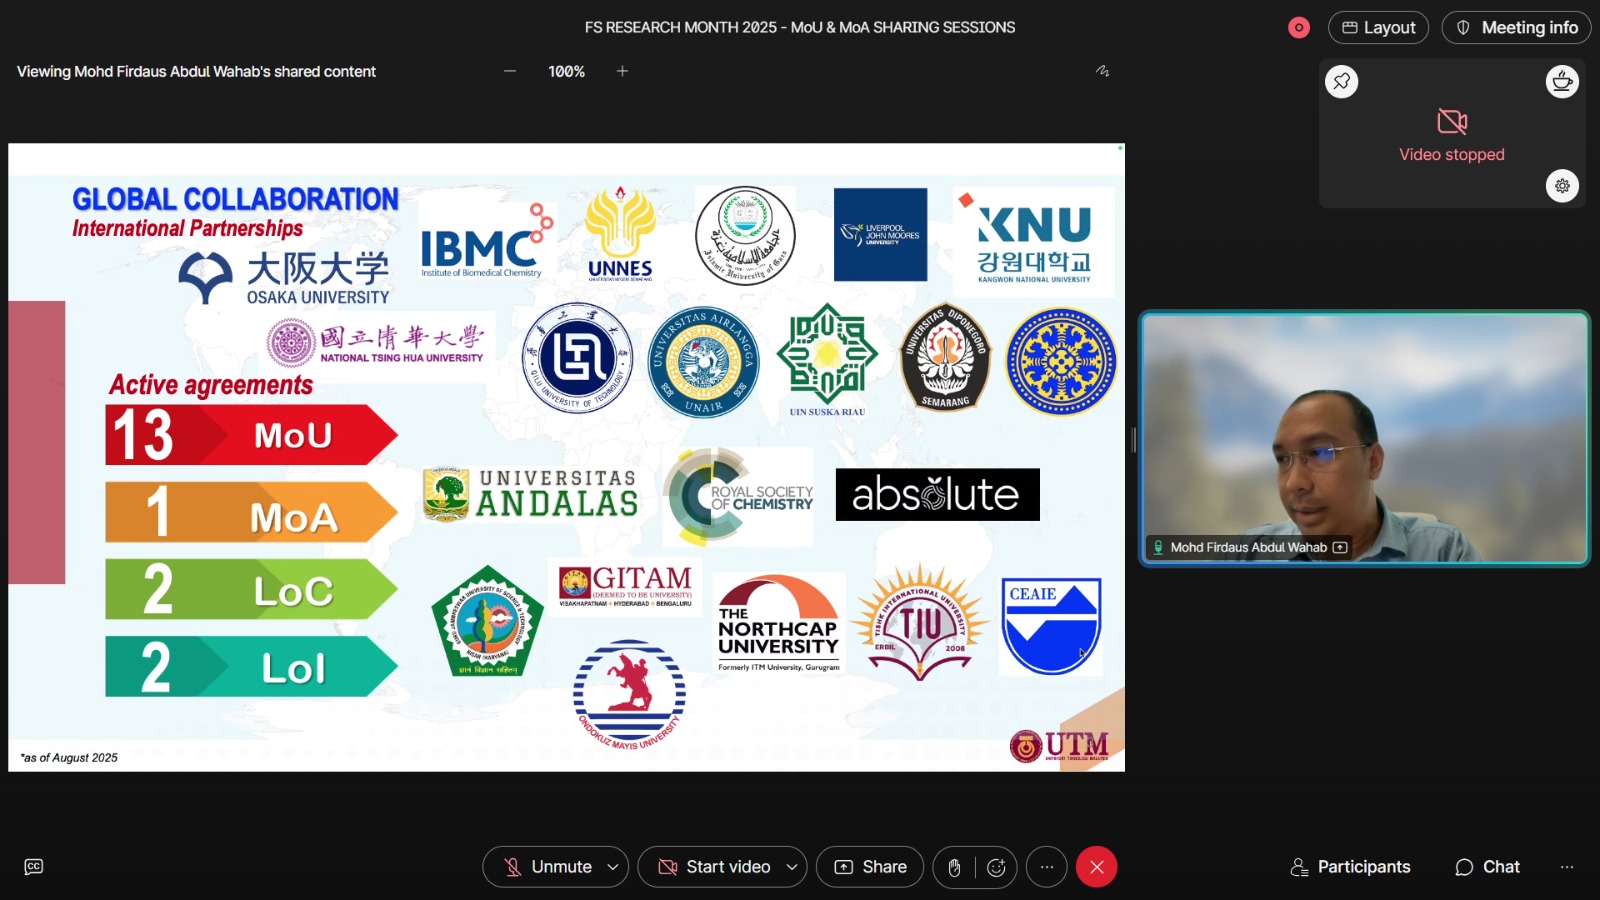Open reactions emoji icon
Viewport: 1600px width, 900px height.
[996, 867]
